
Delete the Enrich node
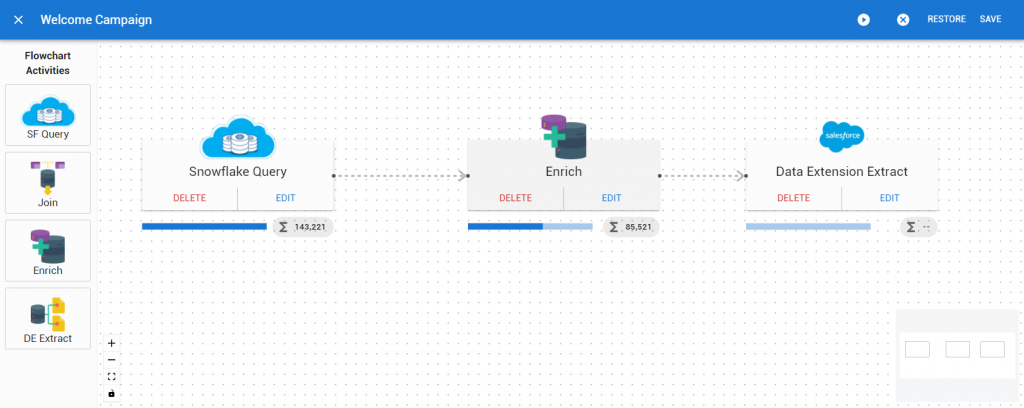point(515,198)
